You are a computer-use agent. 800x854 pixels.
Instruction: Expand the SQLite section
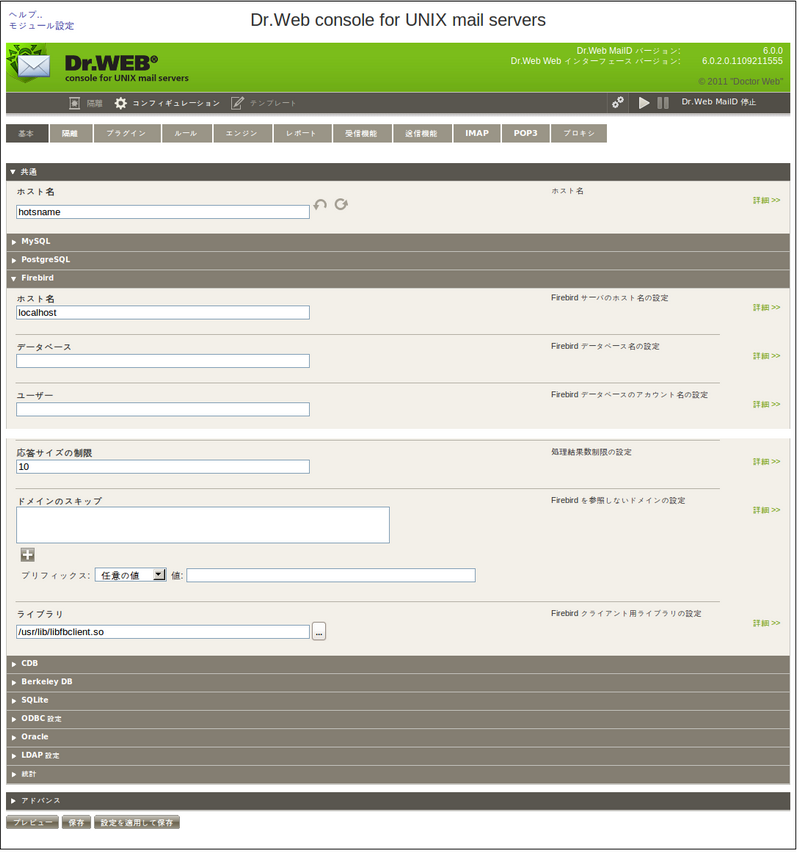(x=400, y=703)
